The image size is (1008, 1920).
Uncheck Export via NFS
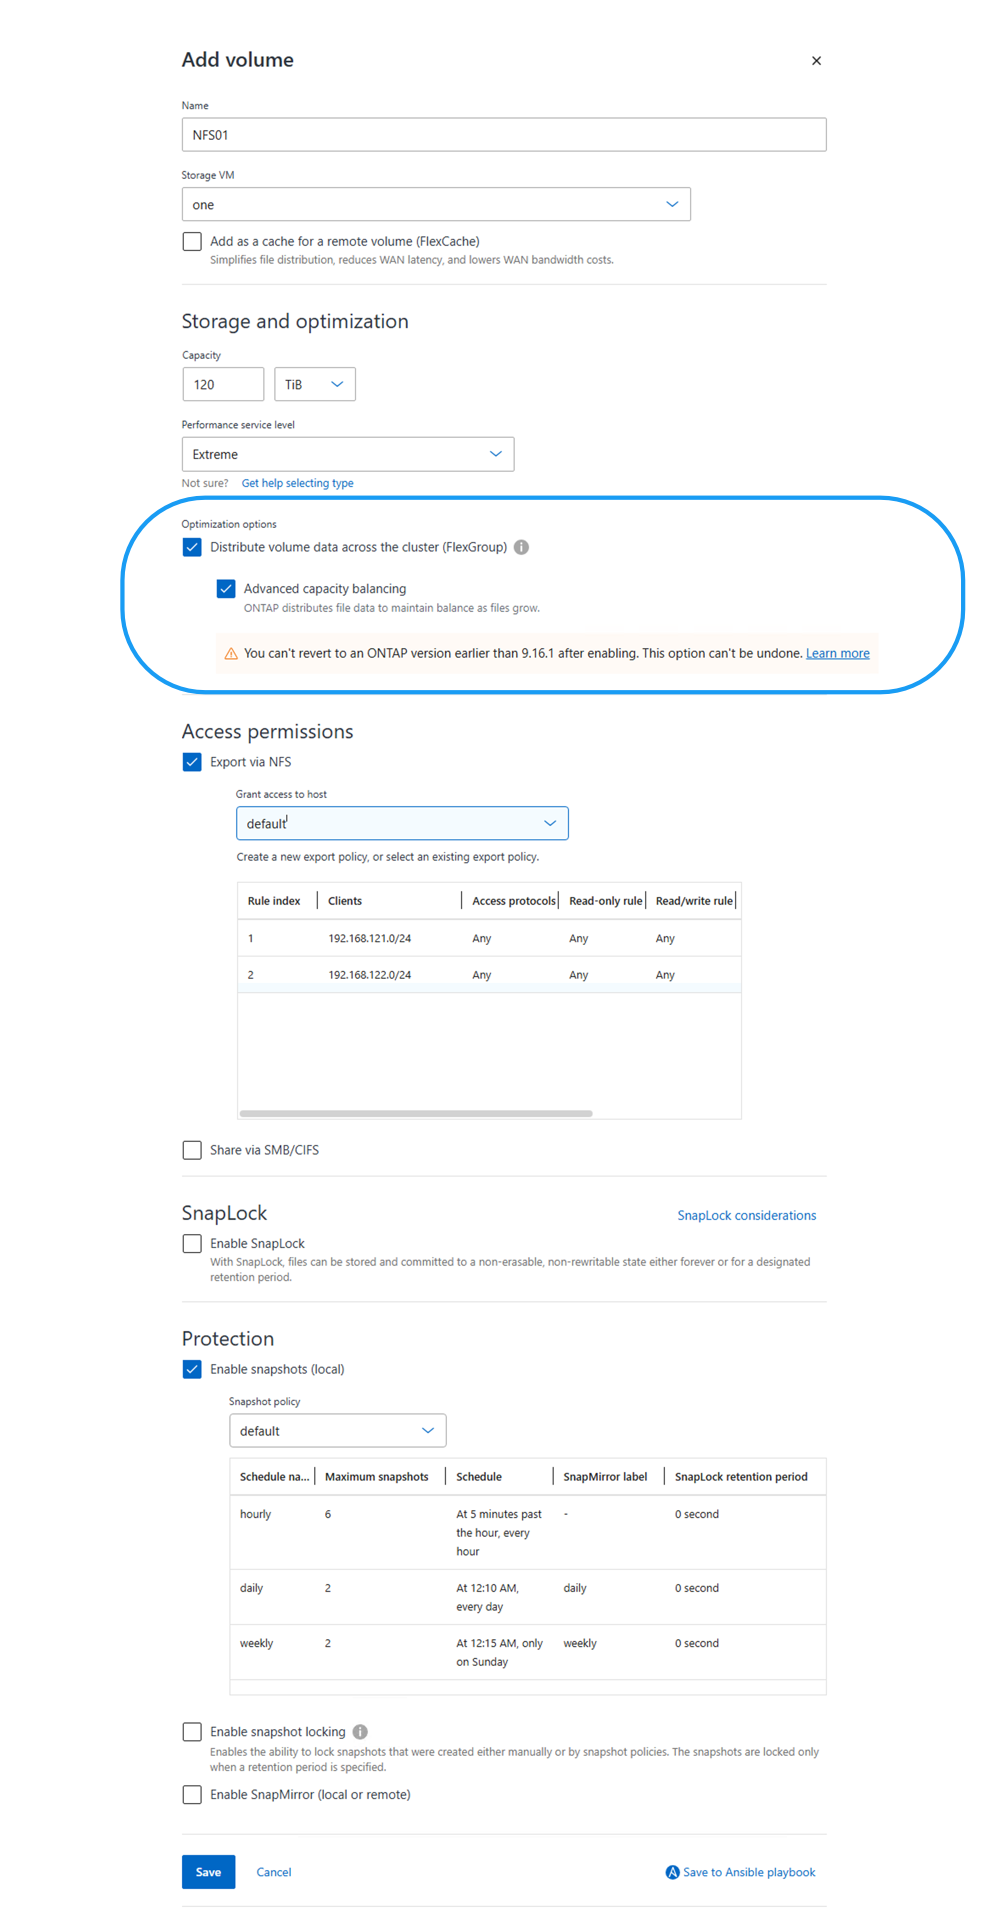coord(191,762)
